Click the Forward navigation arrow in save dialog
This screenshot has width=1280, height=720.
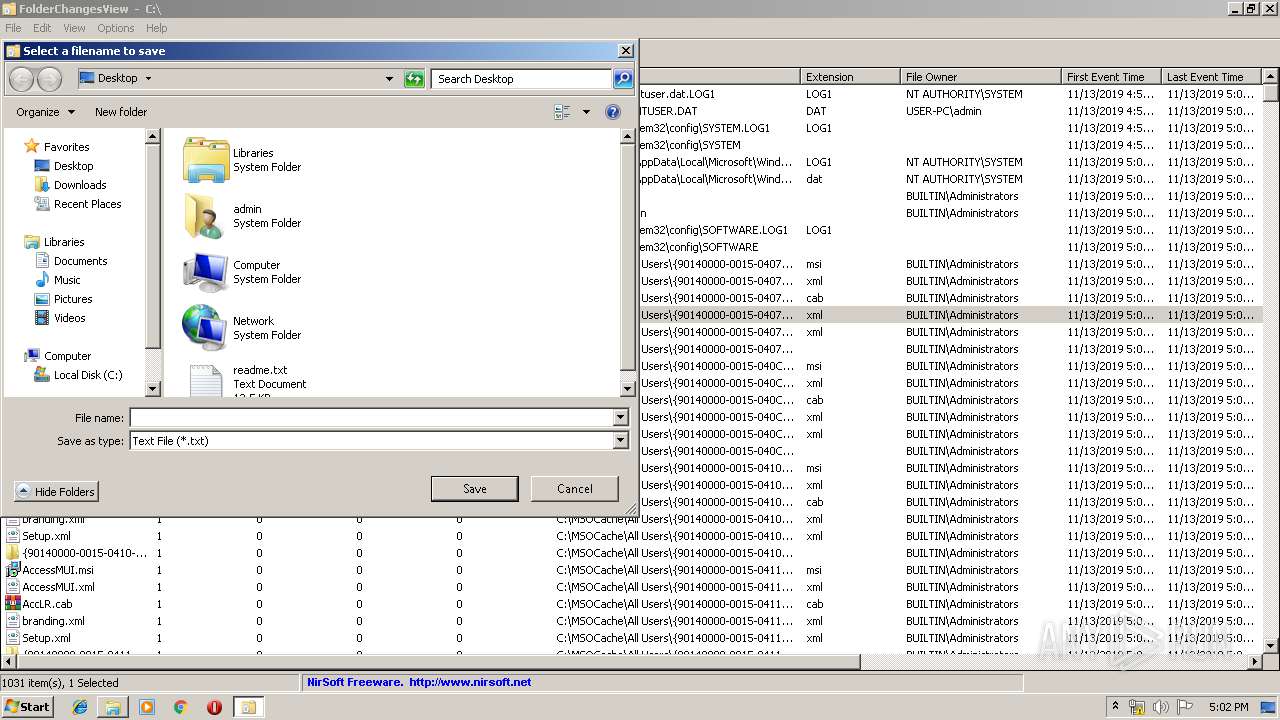click(49, 79)
